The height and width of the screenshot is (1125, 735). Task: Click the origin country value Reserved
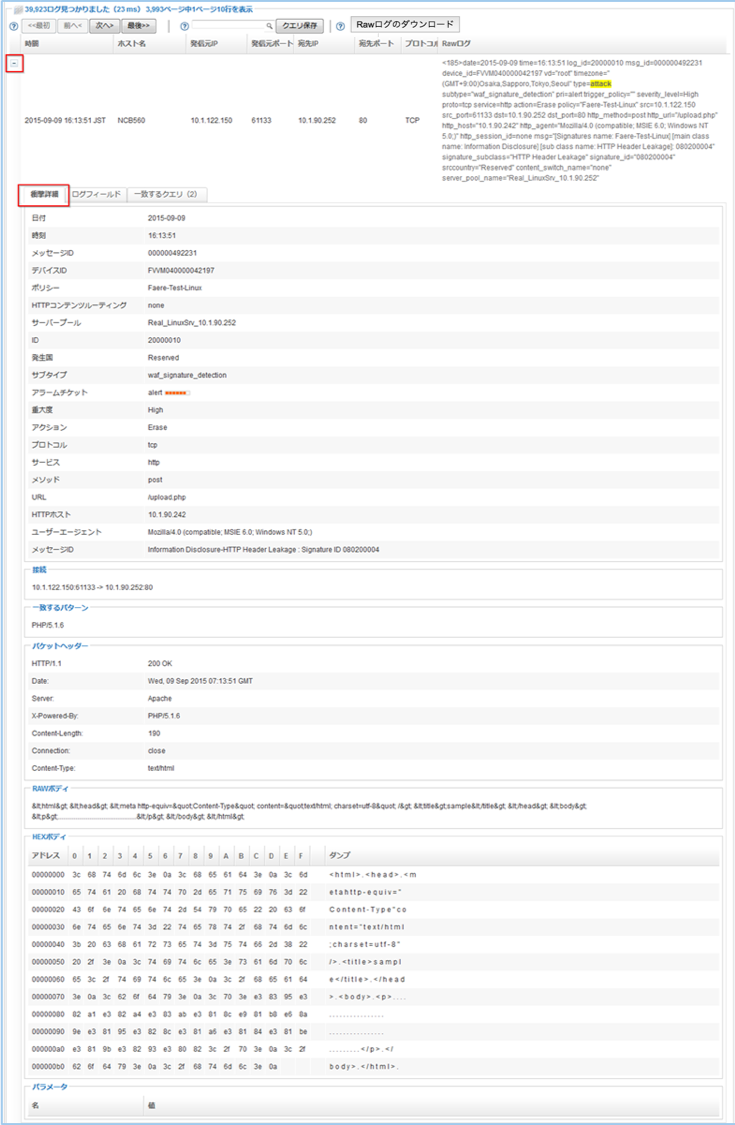(164, 357)
